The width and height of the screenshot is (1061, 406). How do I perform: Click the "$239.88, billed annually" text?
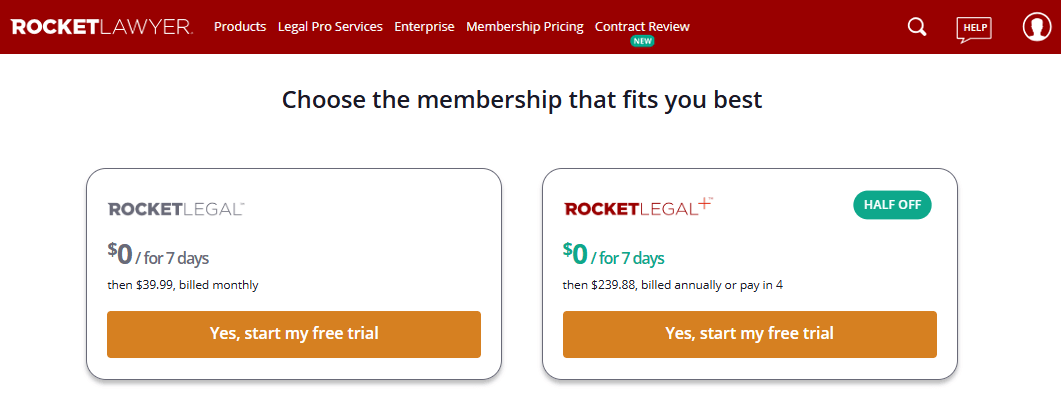[673, 285]
